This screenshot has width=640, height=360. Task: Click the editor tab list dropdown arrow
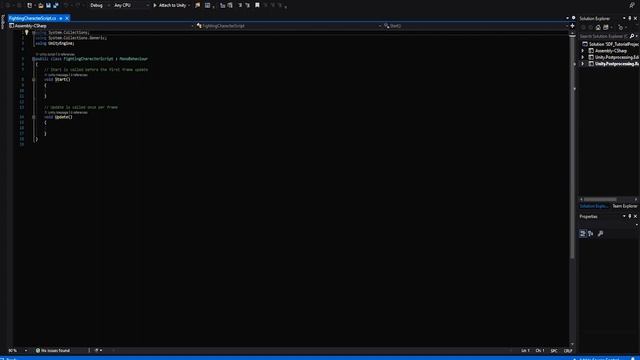click(567, 18)
